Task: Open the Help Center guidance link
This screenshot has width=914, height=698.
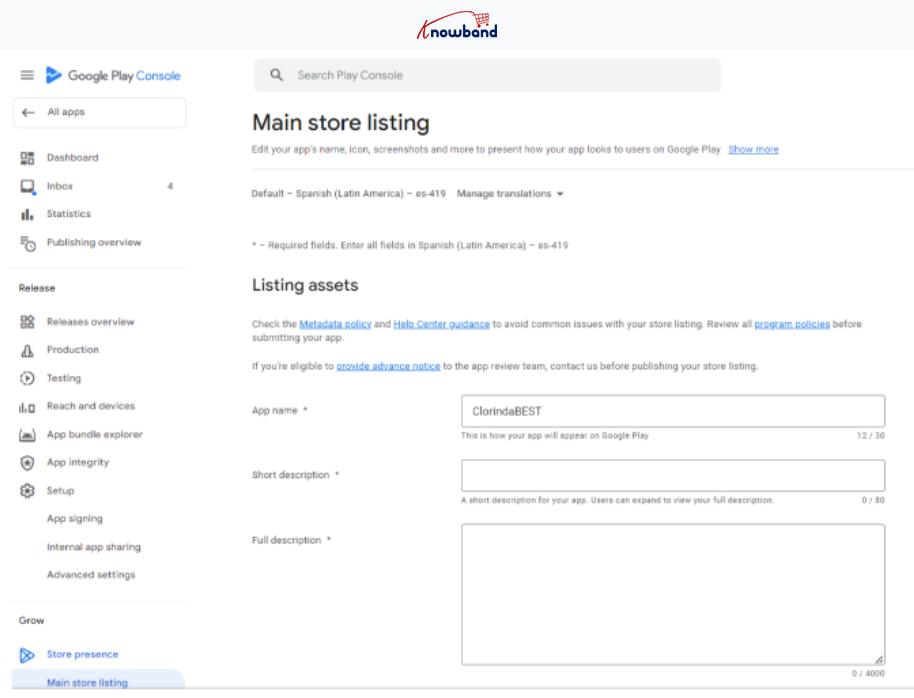Action: click(441, 324)
